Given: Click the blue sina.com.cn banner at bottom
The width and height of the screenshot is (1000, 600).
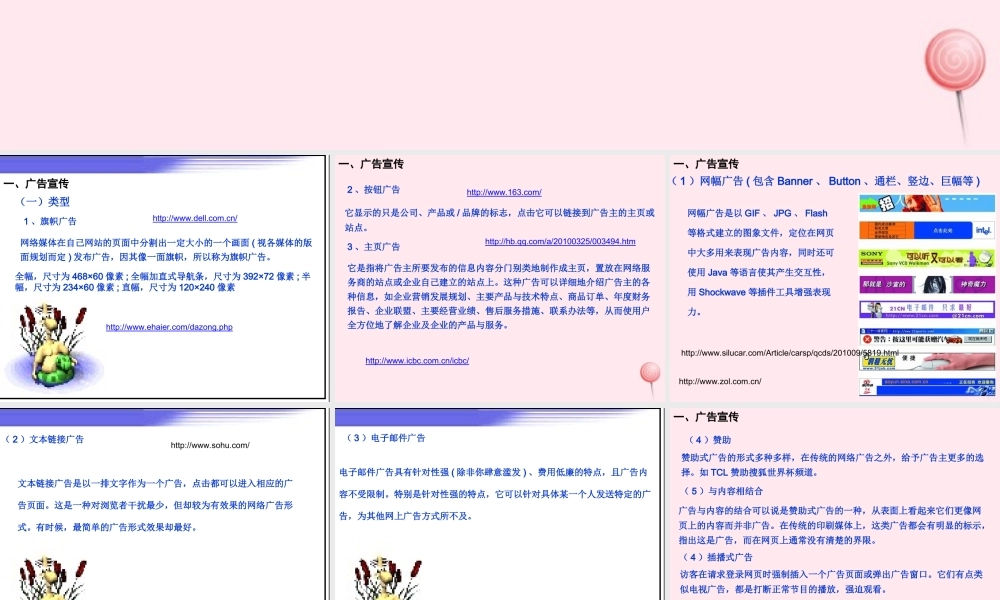Looking at the screenshot, I should coord(927,386).
